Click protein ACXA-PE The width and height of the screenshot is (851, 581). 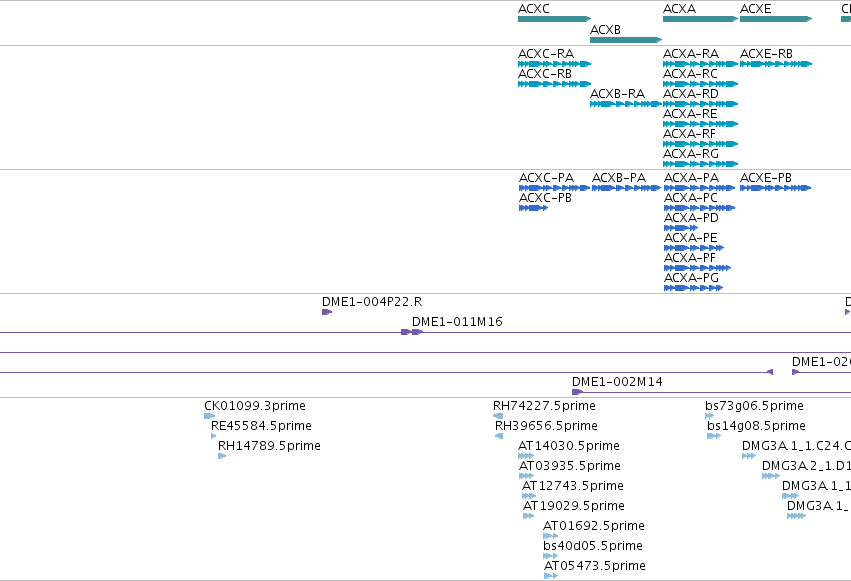[x=694, y=248]
